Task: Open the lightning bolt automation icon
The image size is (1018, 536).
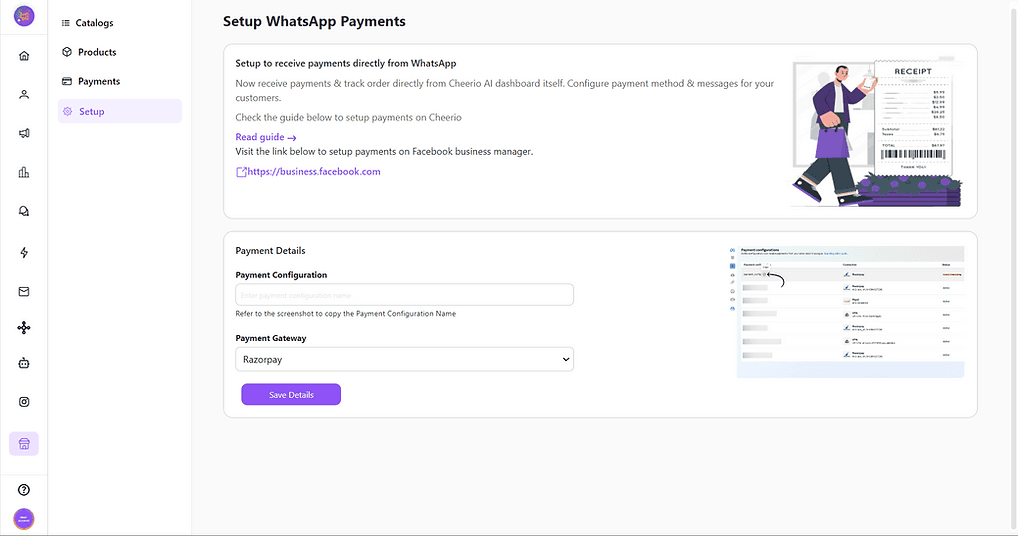Action: [x=24, y=252]
